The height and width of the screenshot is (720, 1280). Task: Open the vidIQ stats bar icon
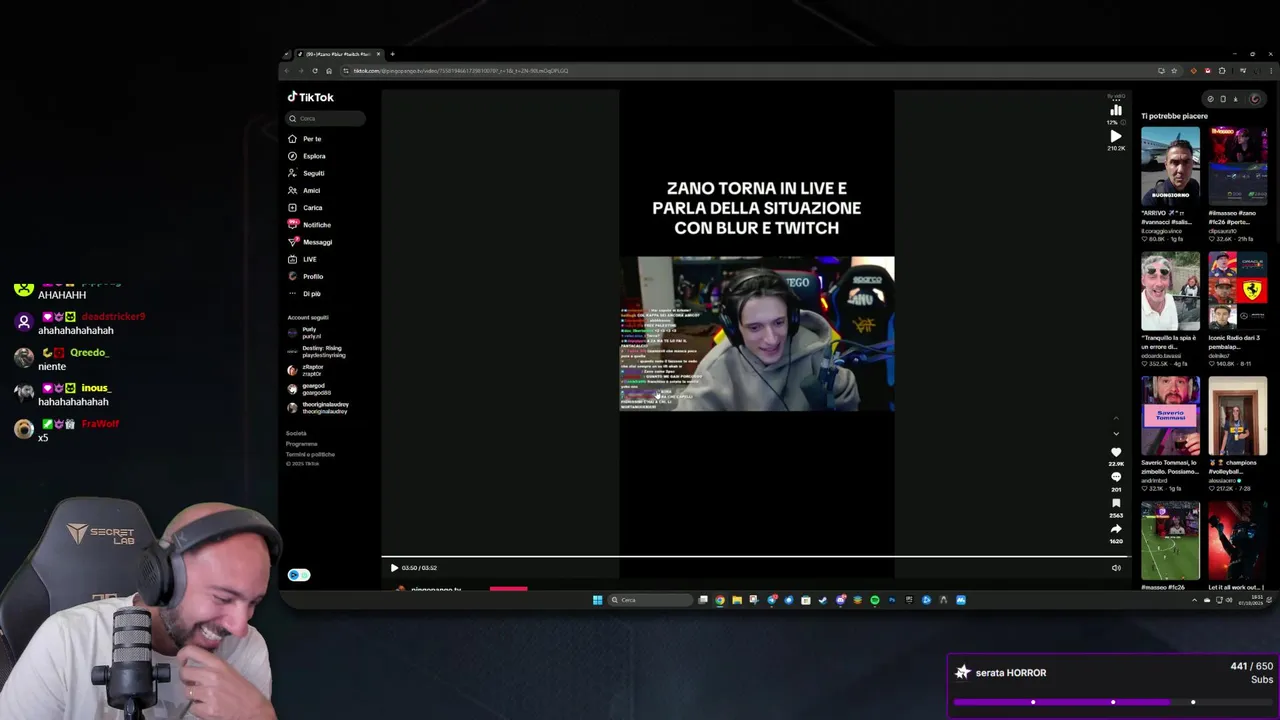point(1116,110)
